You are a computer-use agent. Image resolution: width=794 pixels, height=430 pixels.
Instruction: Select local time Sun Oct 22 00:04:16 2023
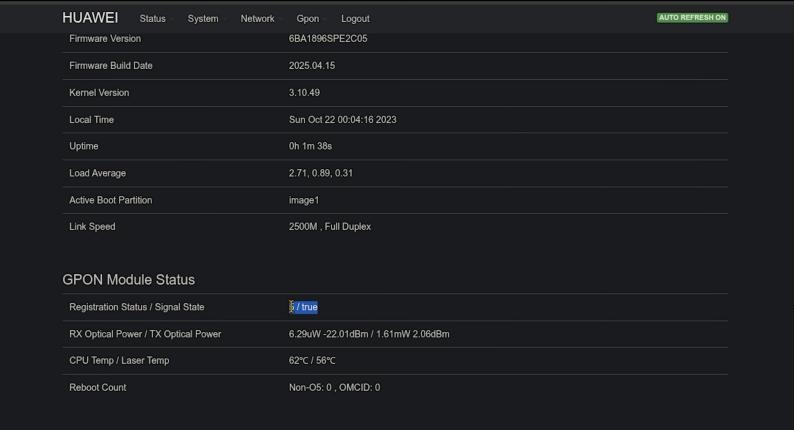[x=343, y=120]
